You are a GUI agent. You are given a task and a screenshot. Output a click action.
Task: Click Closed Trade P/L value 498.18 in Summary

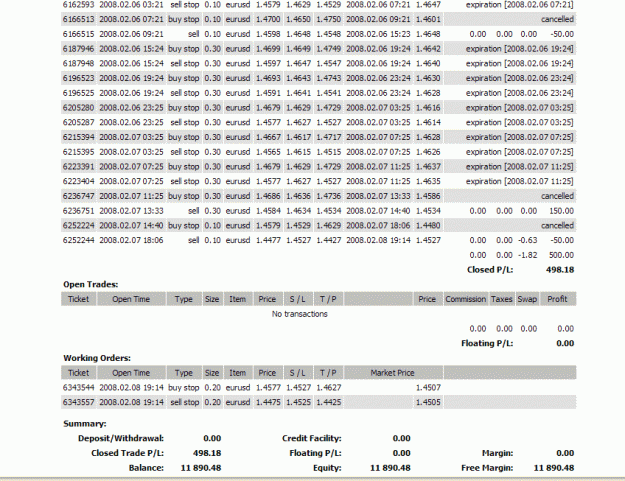tap(207, 453)
